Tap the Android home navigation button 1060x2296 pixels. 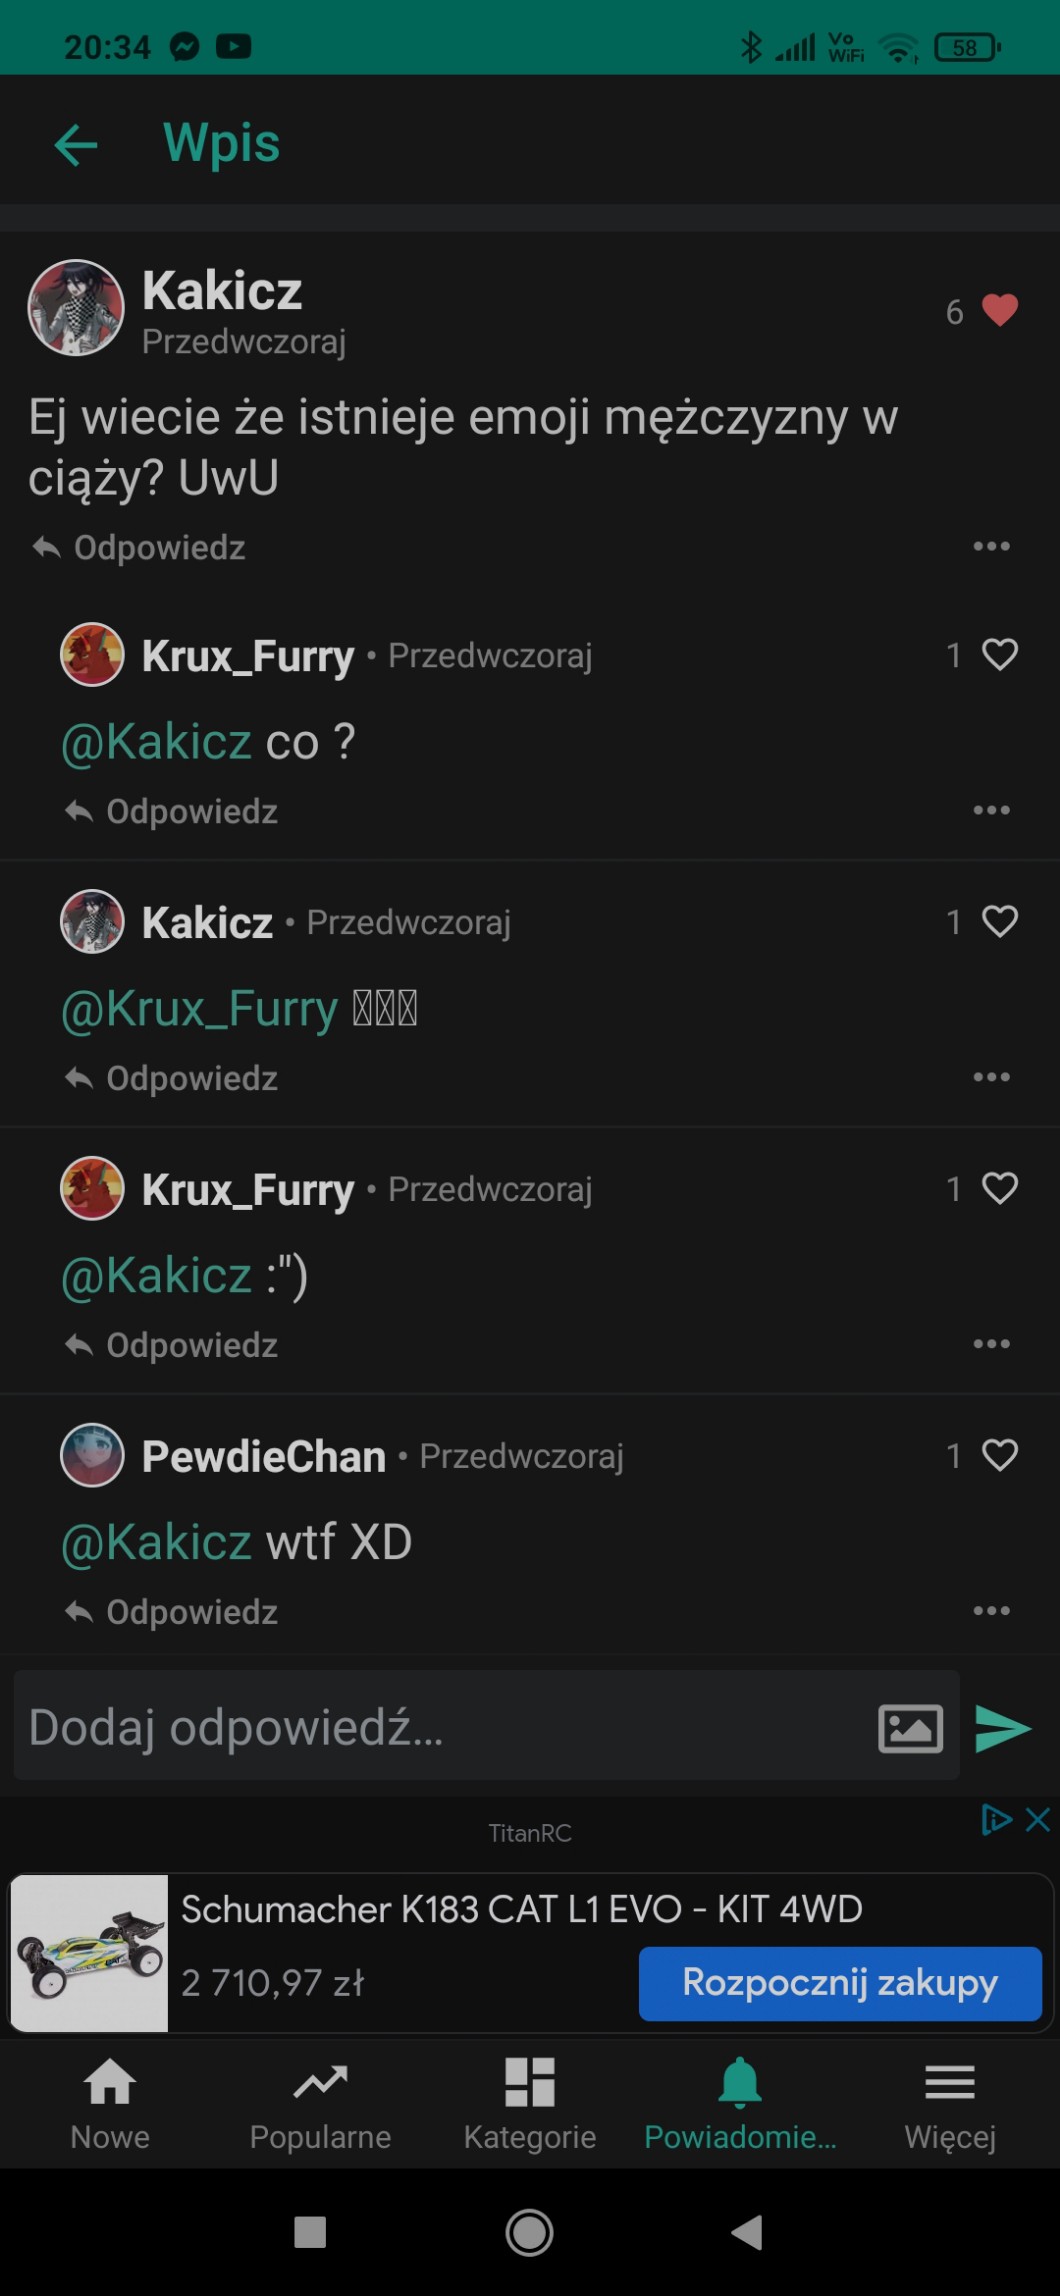(x=529, y=2232)
